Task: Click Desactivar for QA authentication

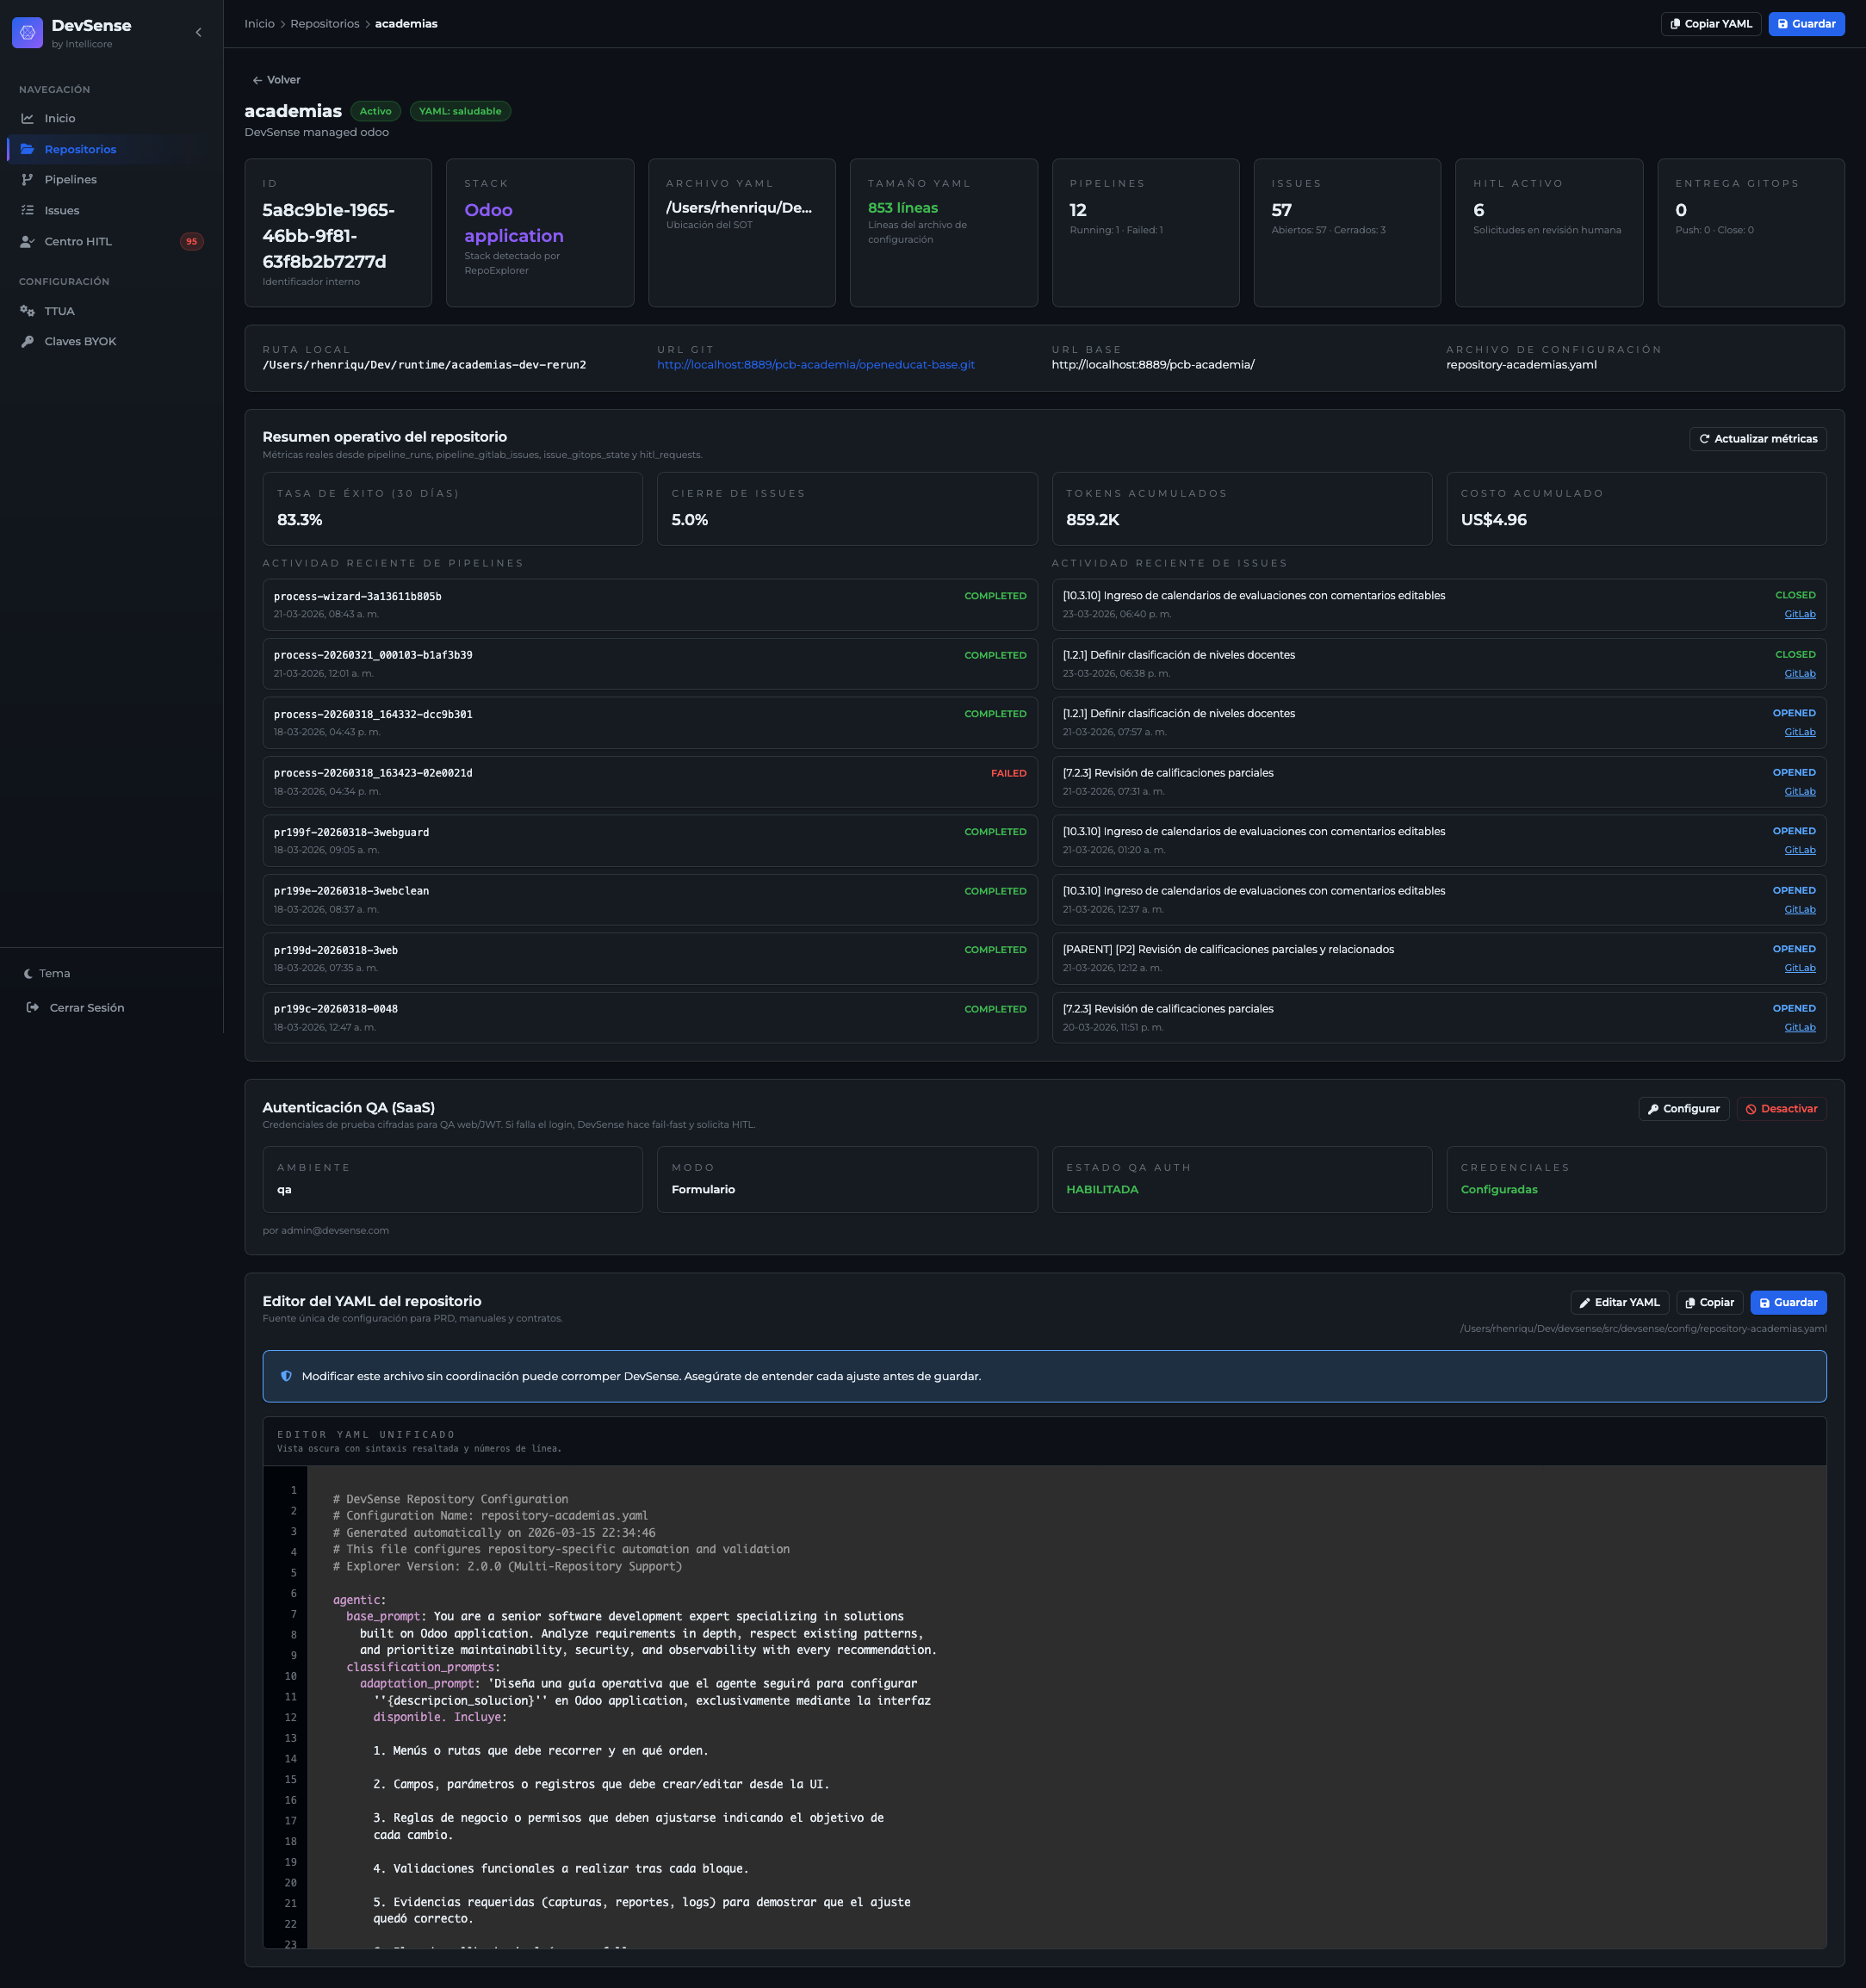Action: click(1781, 1108)
